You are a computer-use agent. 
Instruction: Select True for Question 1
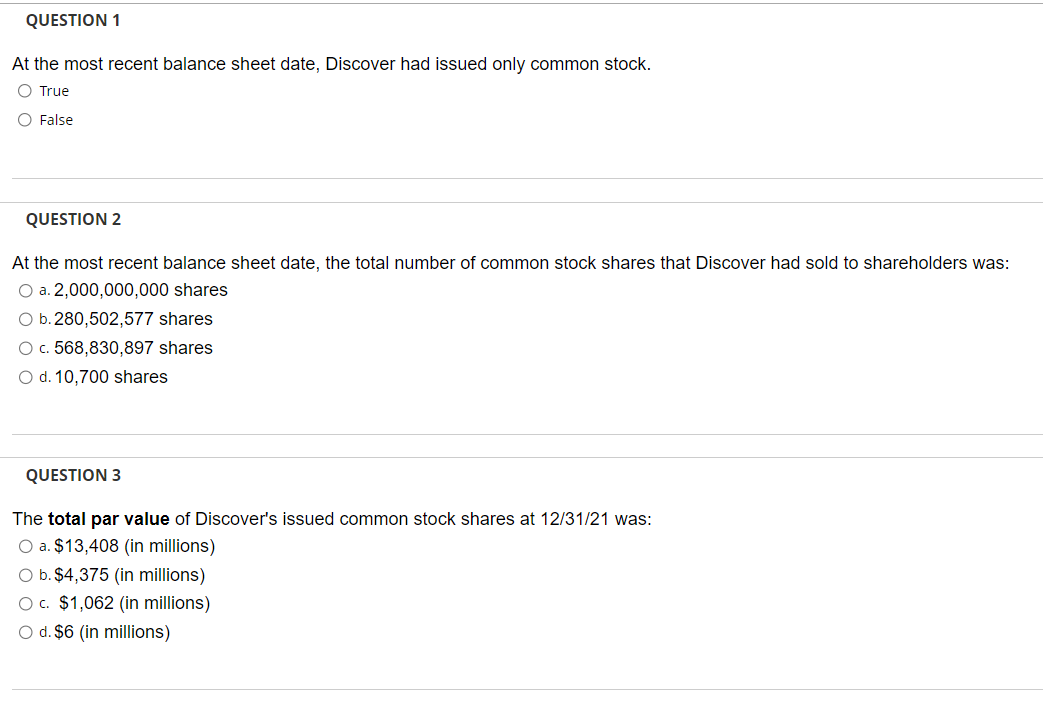point(24,90)
